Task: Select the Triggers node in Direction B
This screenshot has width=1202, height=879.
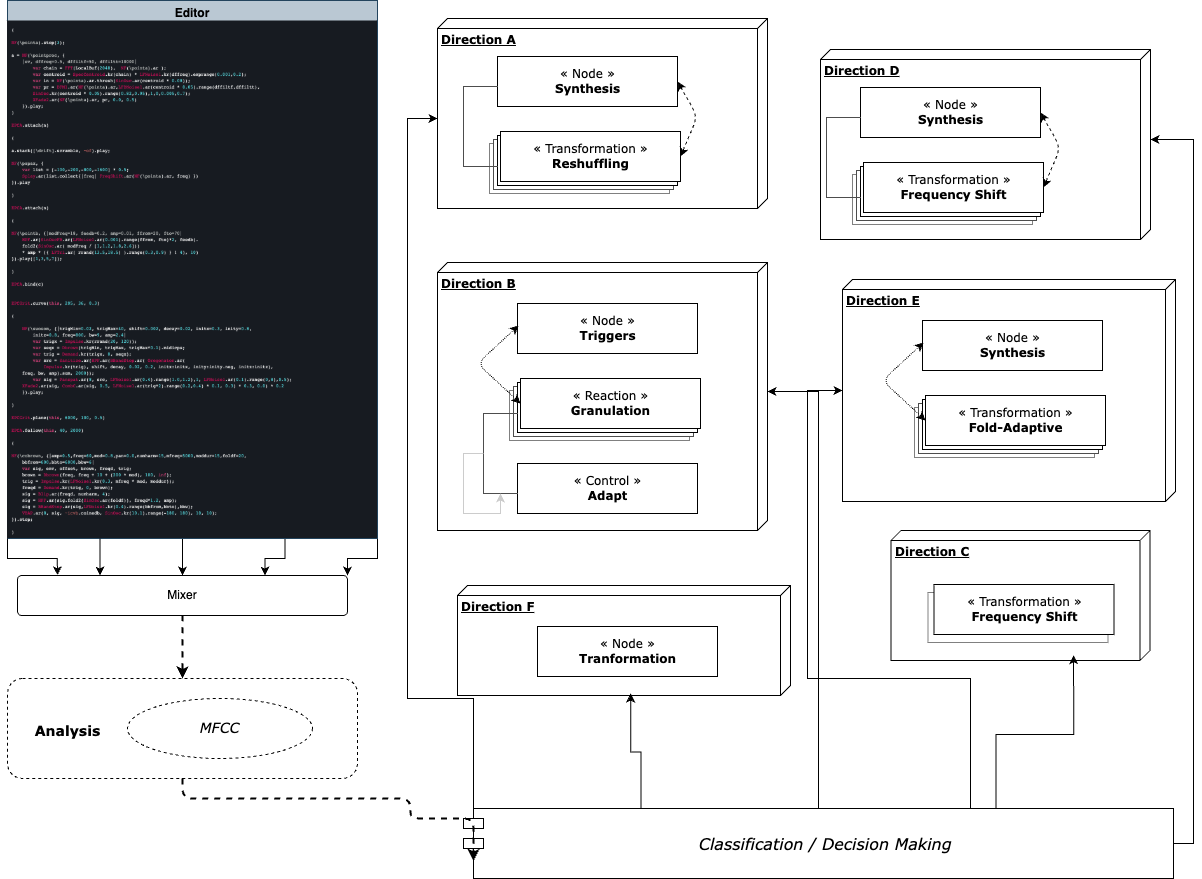Action: tap(607, 328)
